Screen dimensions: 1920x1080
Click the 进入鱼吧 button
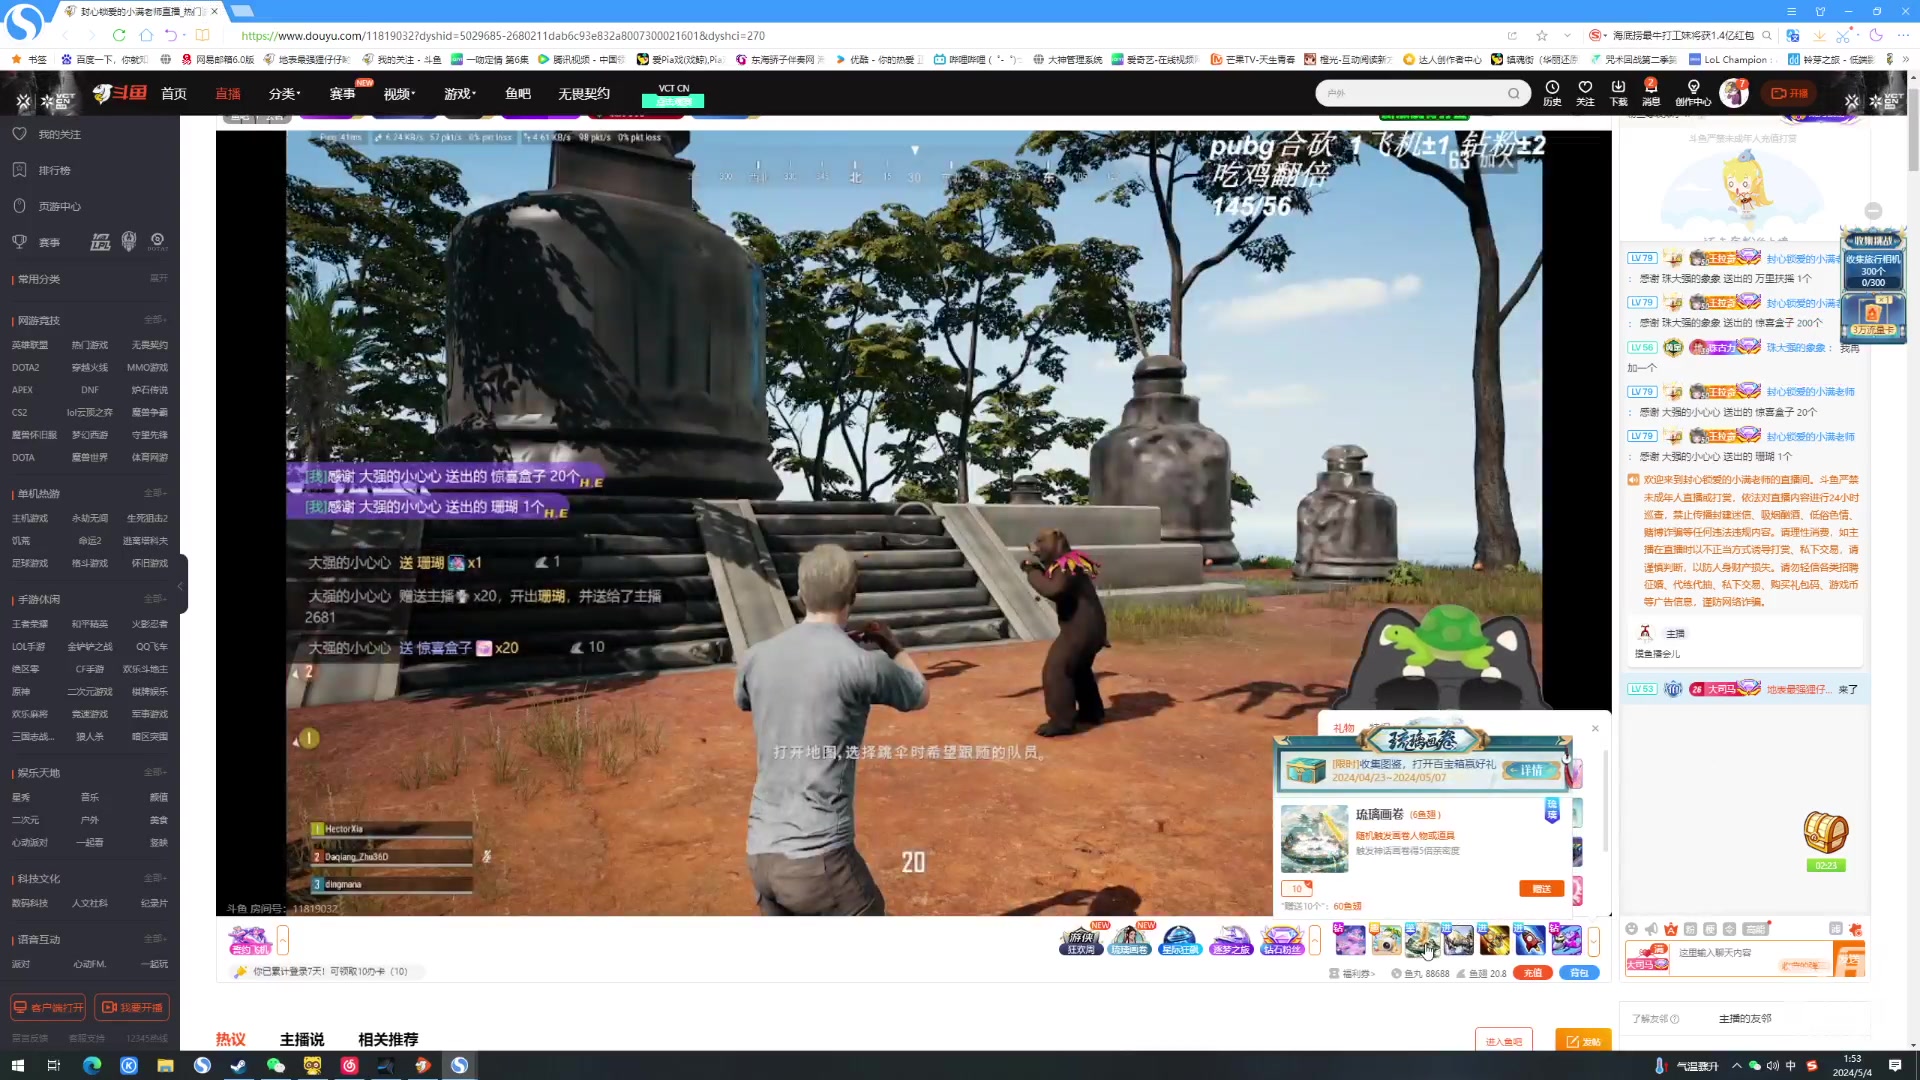1504,1041
